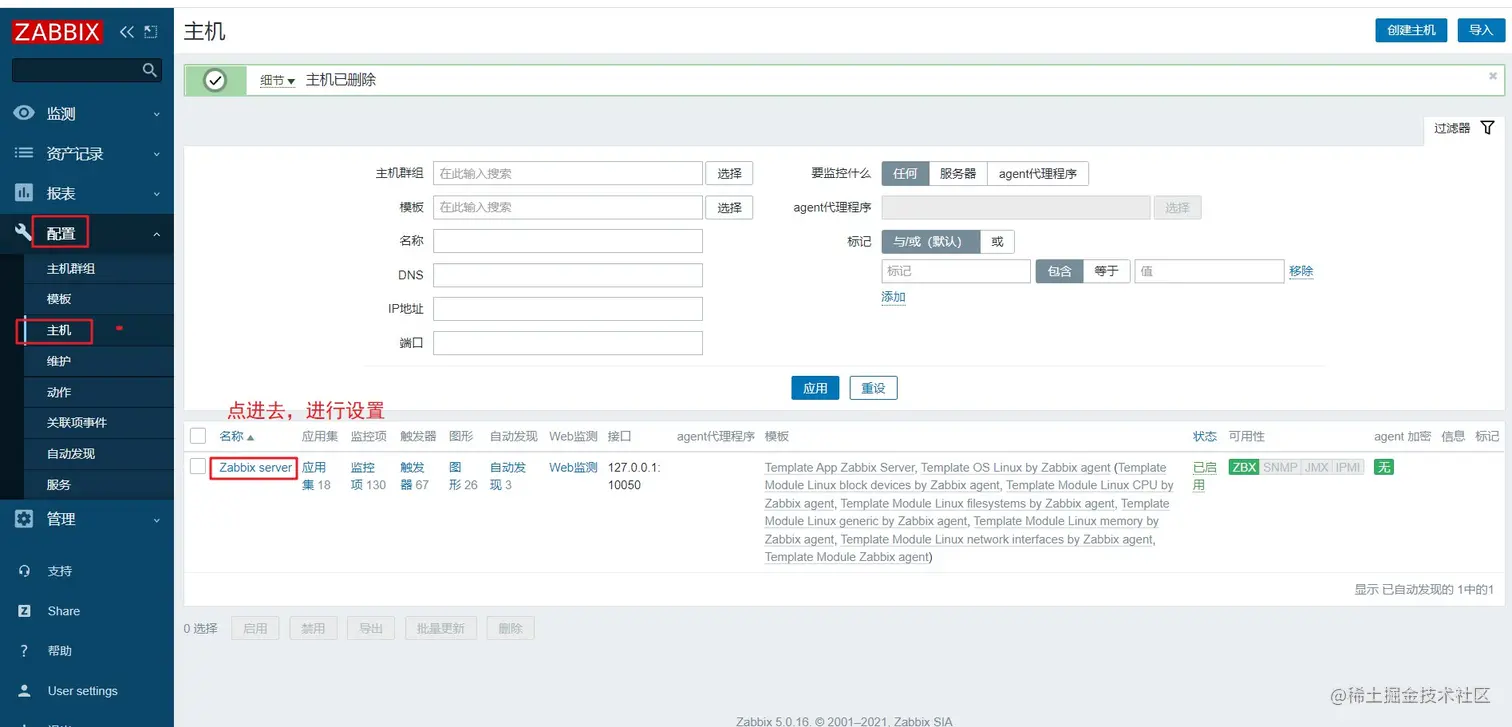Select 服务器 monitored-by option

pos(958,173)
